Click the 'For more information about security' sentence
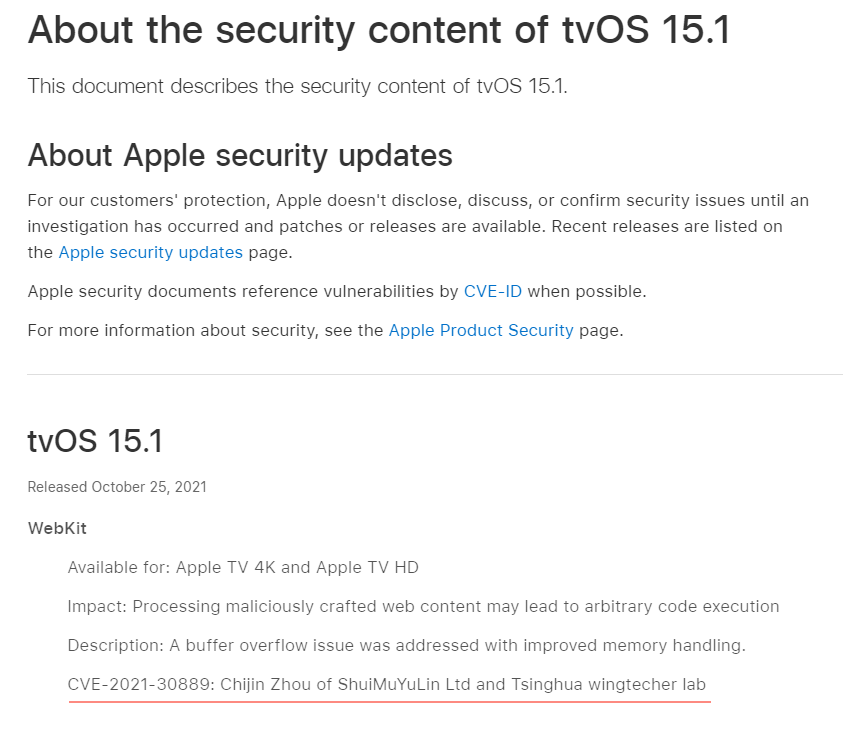The width and height of the screenshot is (852, 743). coord(325,330)
